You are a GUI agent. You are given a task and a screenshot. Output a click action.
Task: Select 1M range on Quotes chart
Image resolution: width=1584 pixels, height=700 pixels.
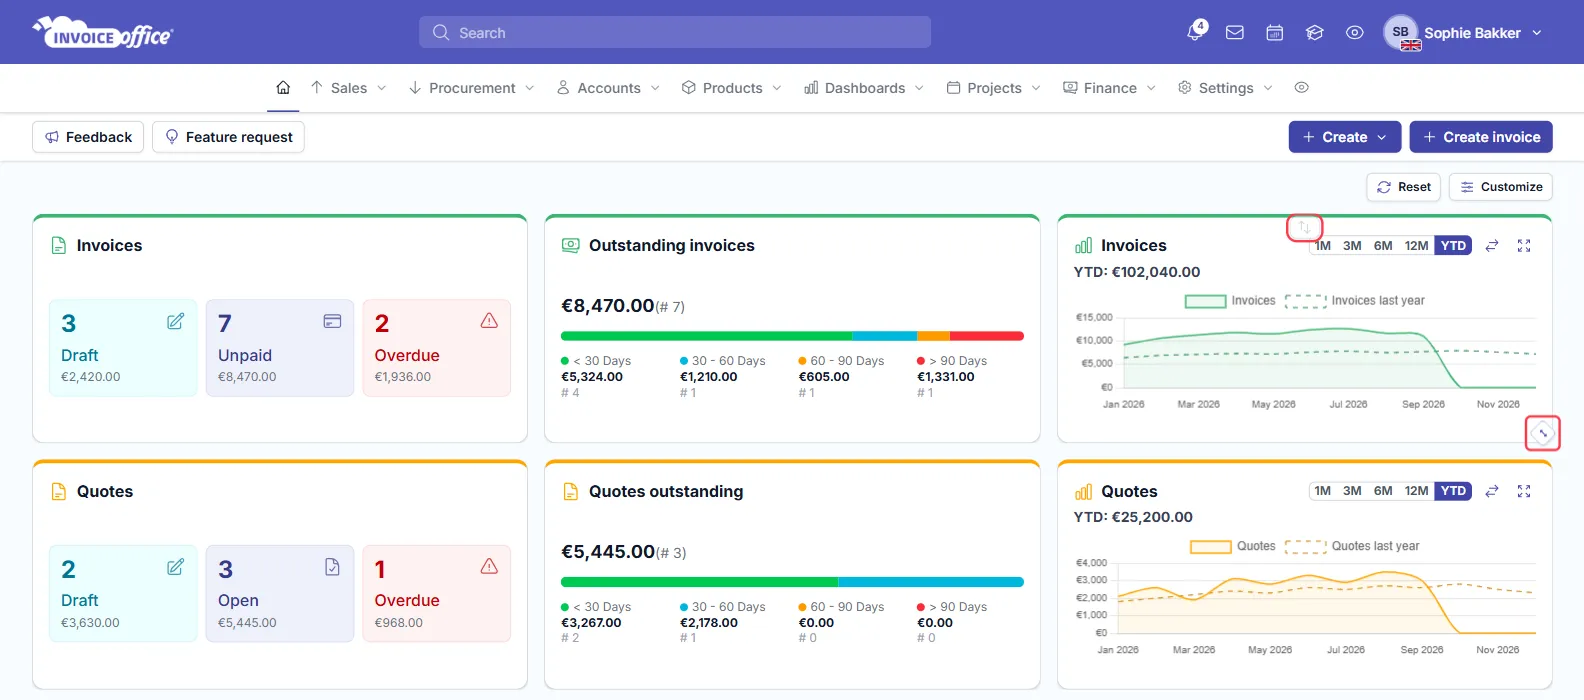1323,491
